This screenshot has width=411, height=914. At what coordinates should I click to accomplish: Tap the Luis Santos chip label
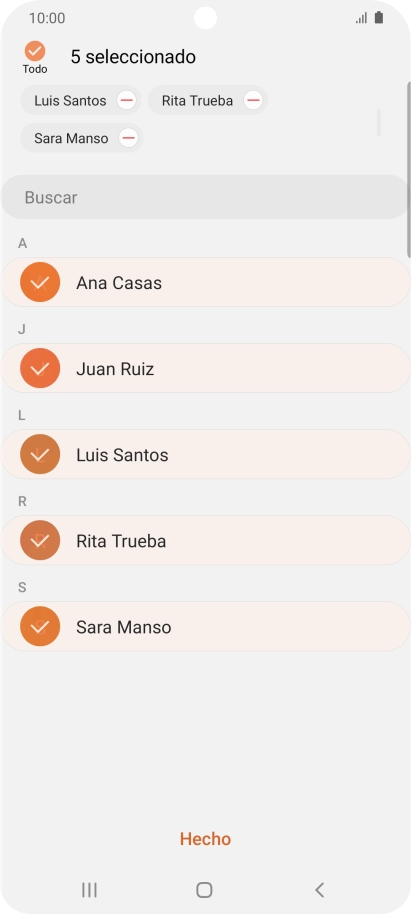point(70,100)
